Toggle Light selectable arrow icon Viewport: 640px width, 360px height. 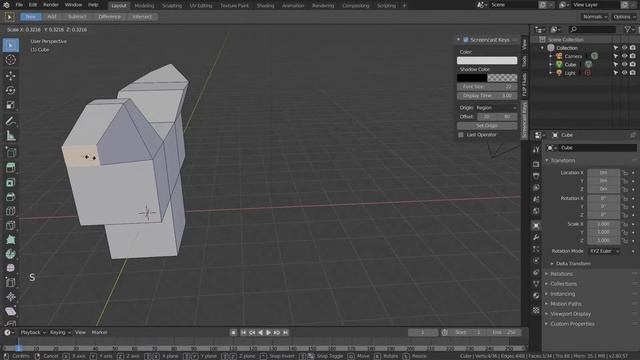coord(616,73)
